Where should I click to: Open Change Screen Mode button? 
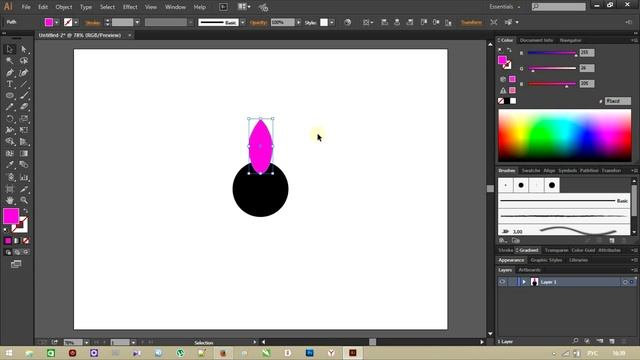tap(16, 264)
